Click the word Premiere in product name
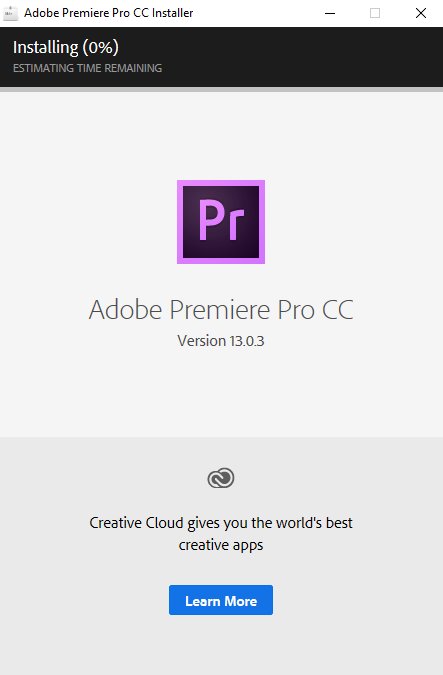The image size is (443, 675). 220,310
